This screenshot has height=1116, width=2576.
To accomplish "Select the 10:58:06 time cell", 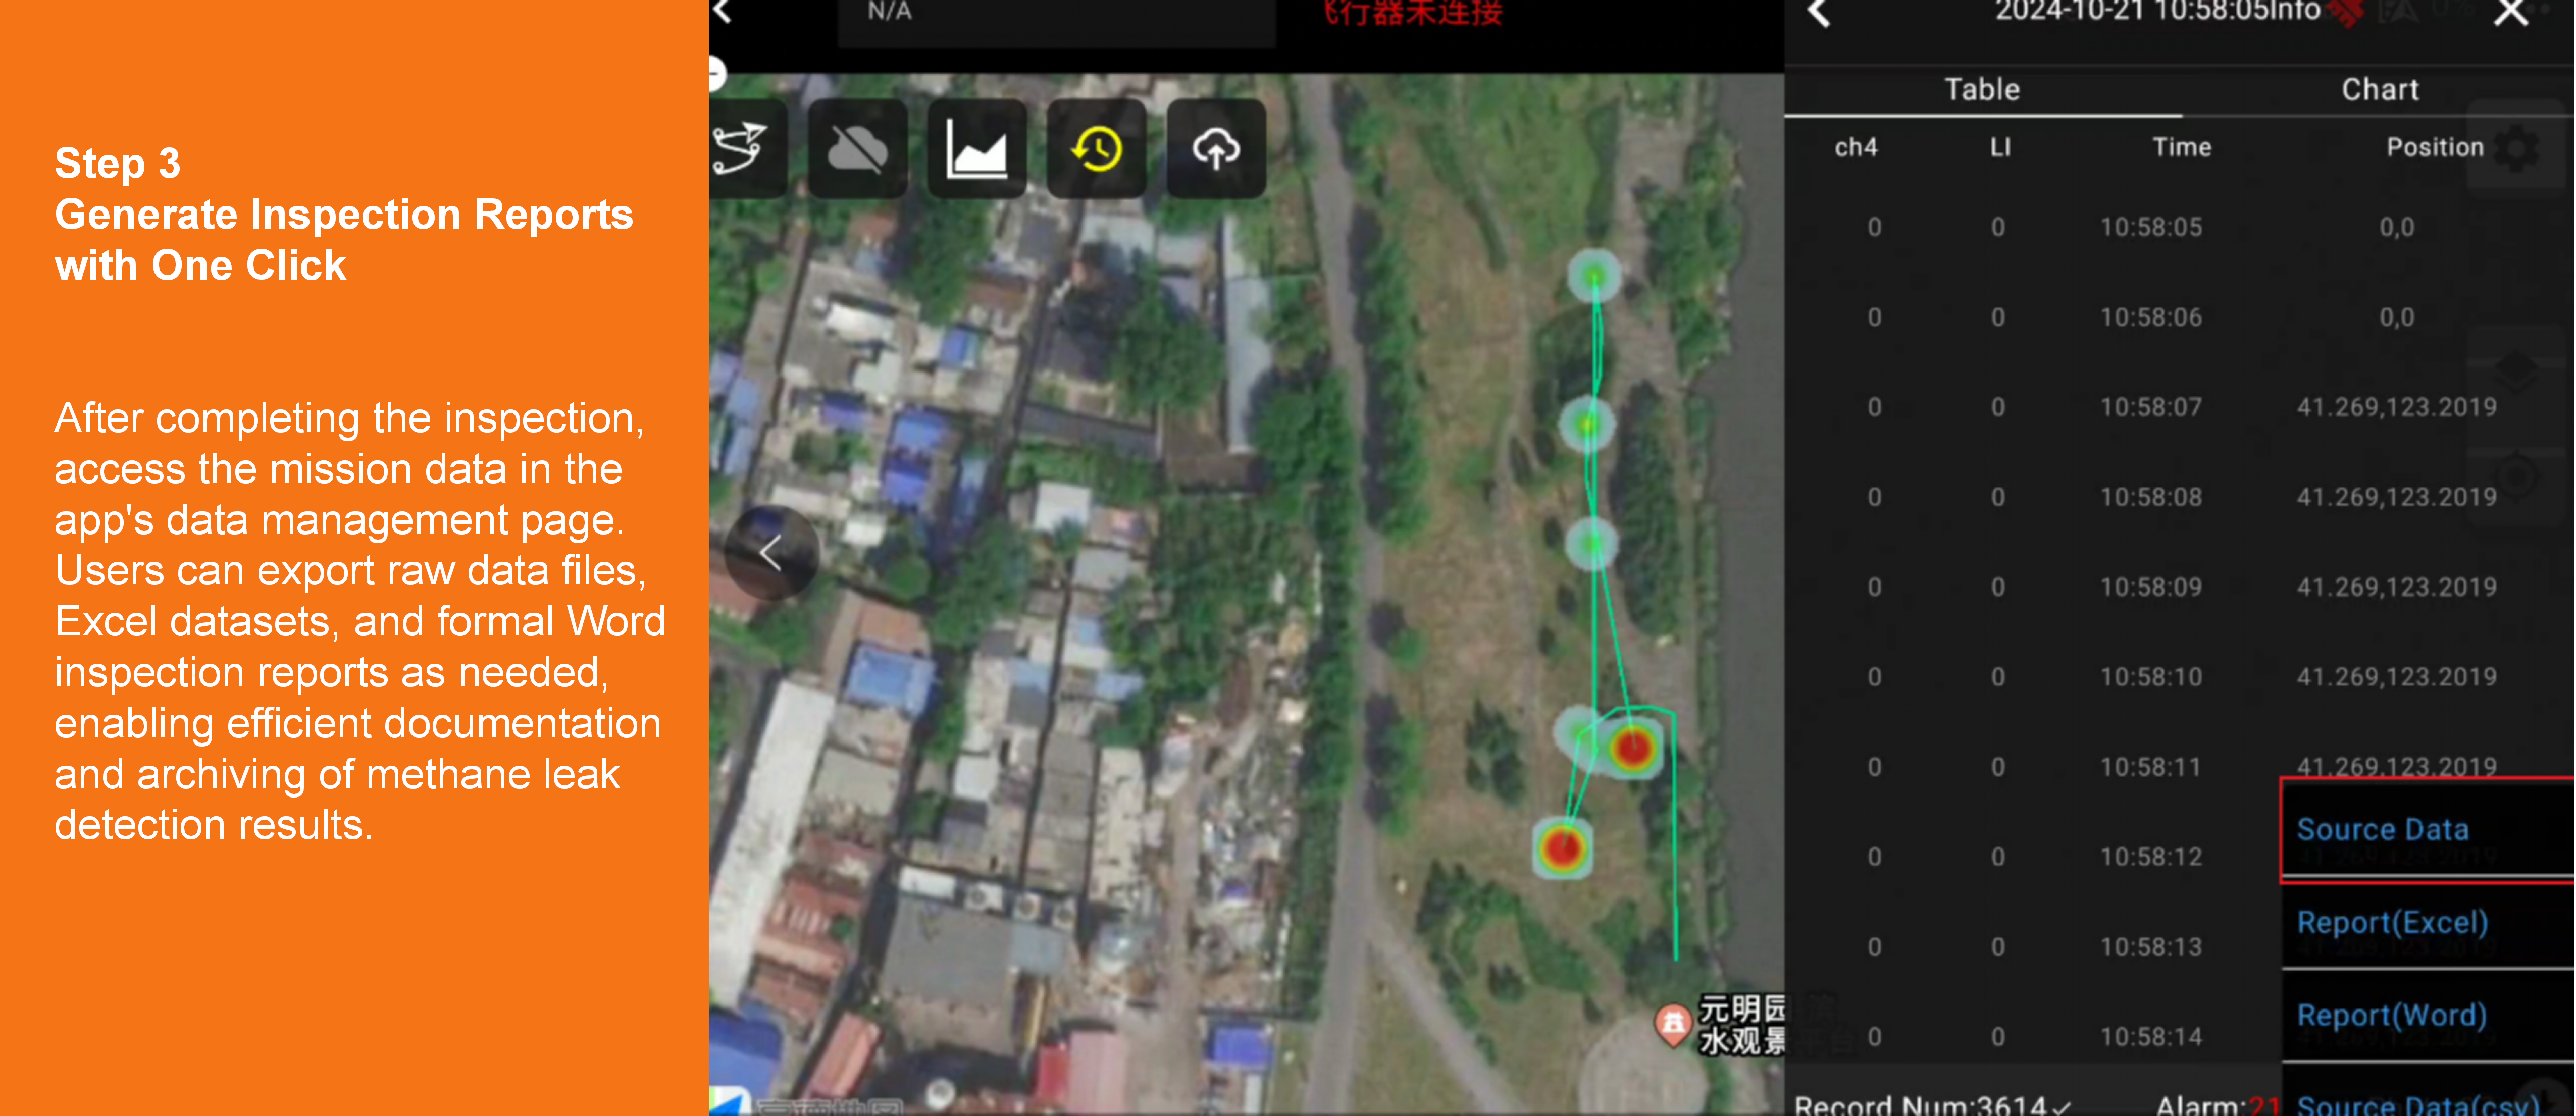I will pos(2151,317).
